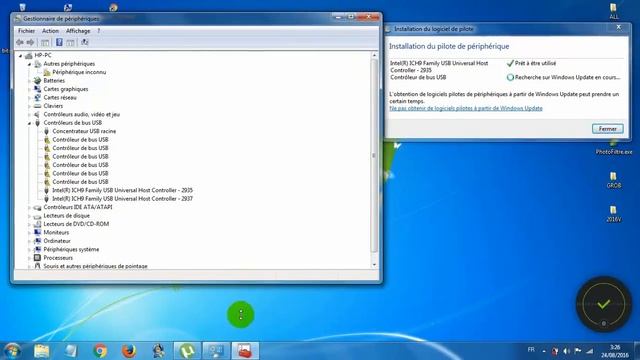Click the FR language indicator on taskbar
The width and height of the screenshot is (640, 360).
point(531,350)
